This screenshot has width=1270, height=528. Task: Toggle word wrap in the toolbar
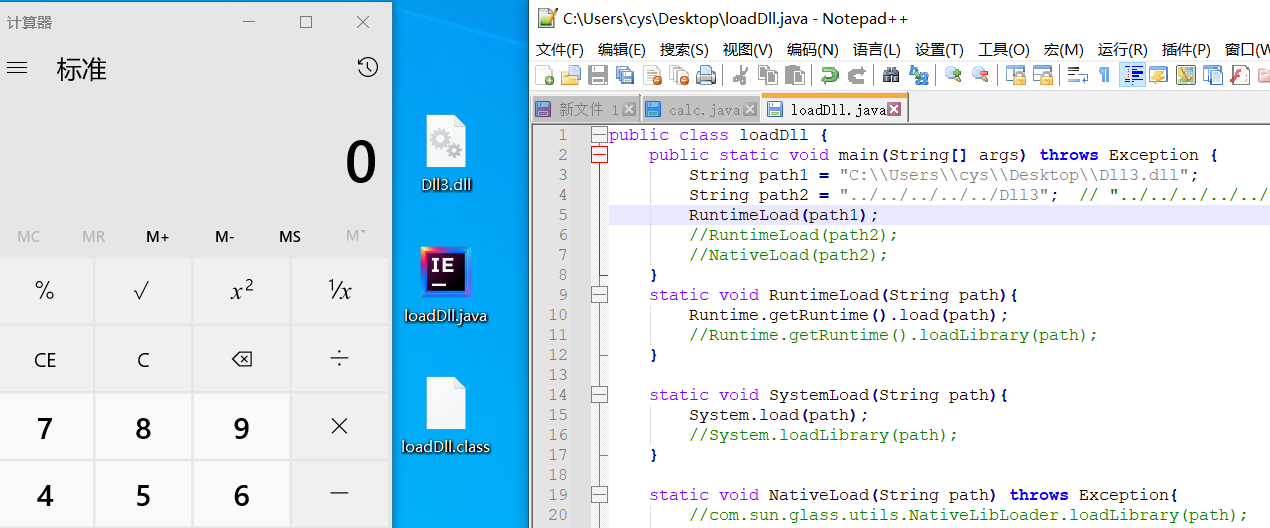tap(1077, 75)
